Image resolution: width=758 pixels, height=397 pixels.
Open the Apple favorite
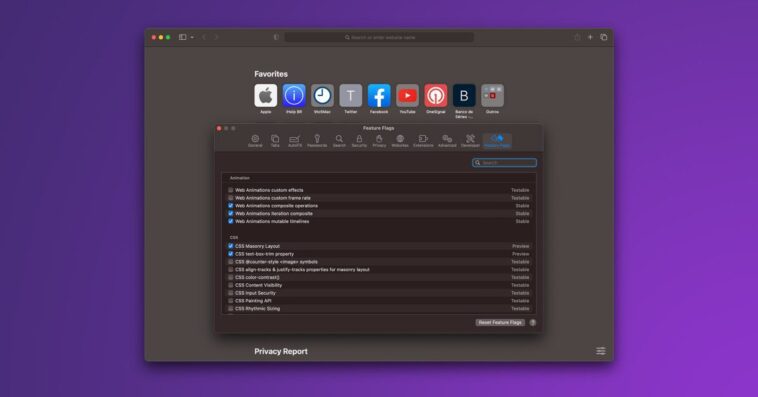266,95
